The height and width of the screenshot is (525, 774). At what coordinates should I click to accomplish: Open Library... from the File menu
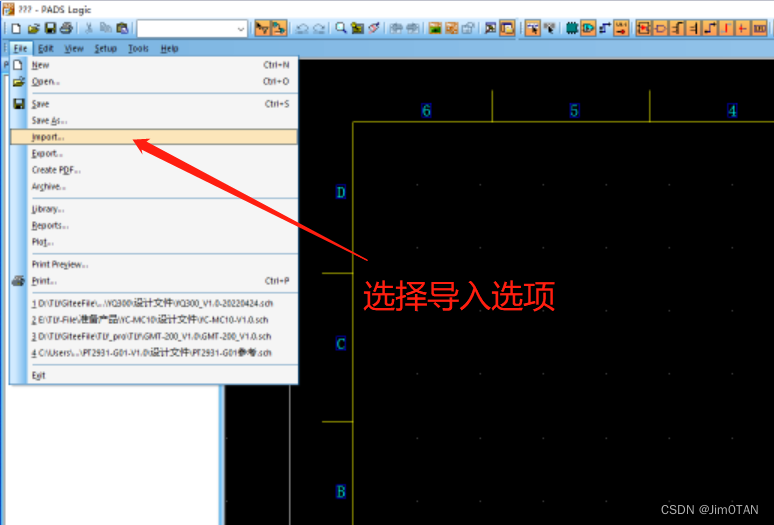154,209
